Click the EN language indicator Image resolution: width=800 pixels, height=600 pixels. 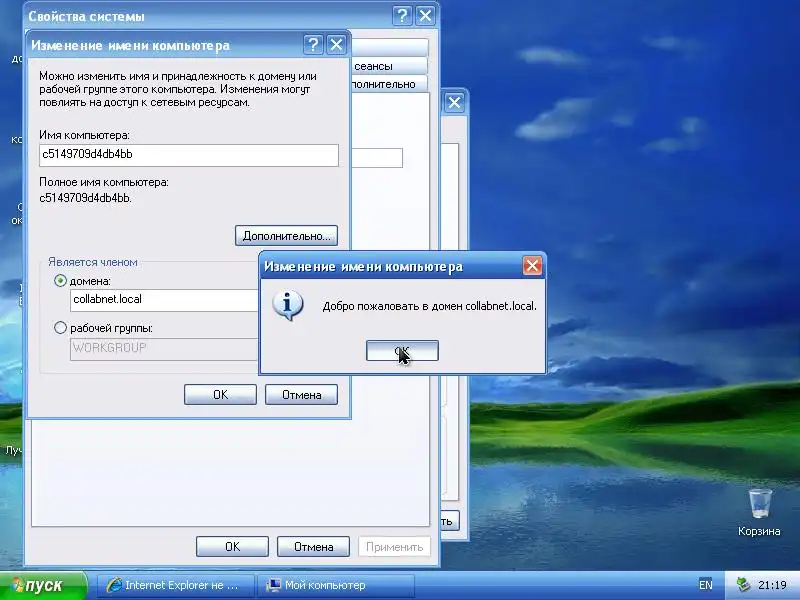[x=706, y=585]
